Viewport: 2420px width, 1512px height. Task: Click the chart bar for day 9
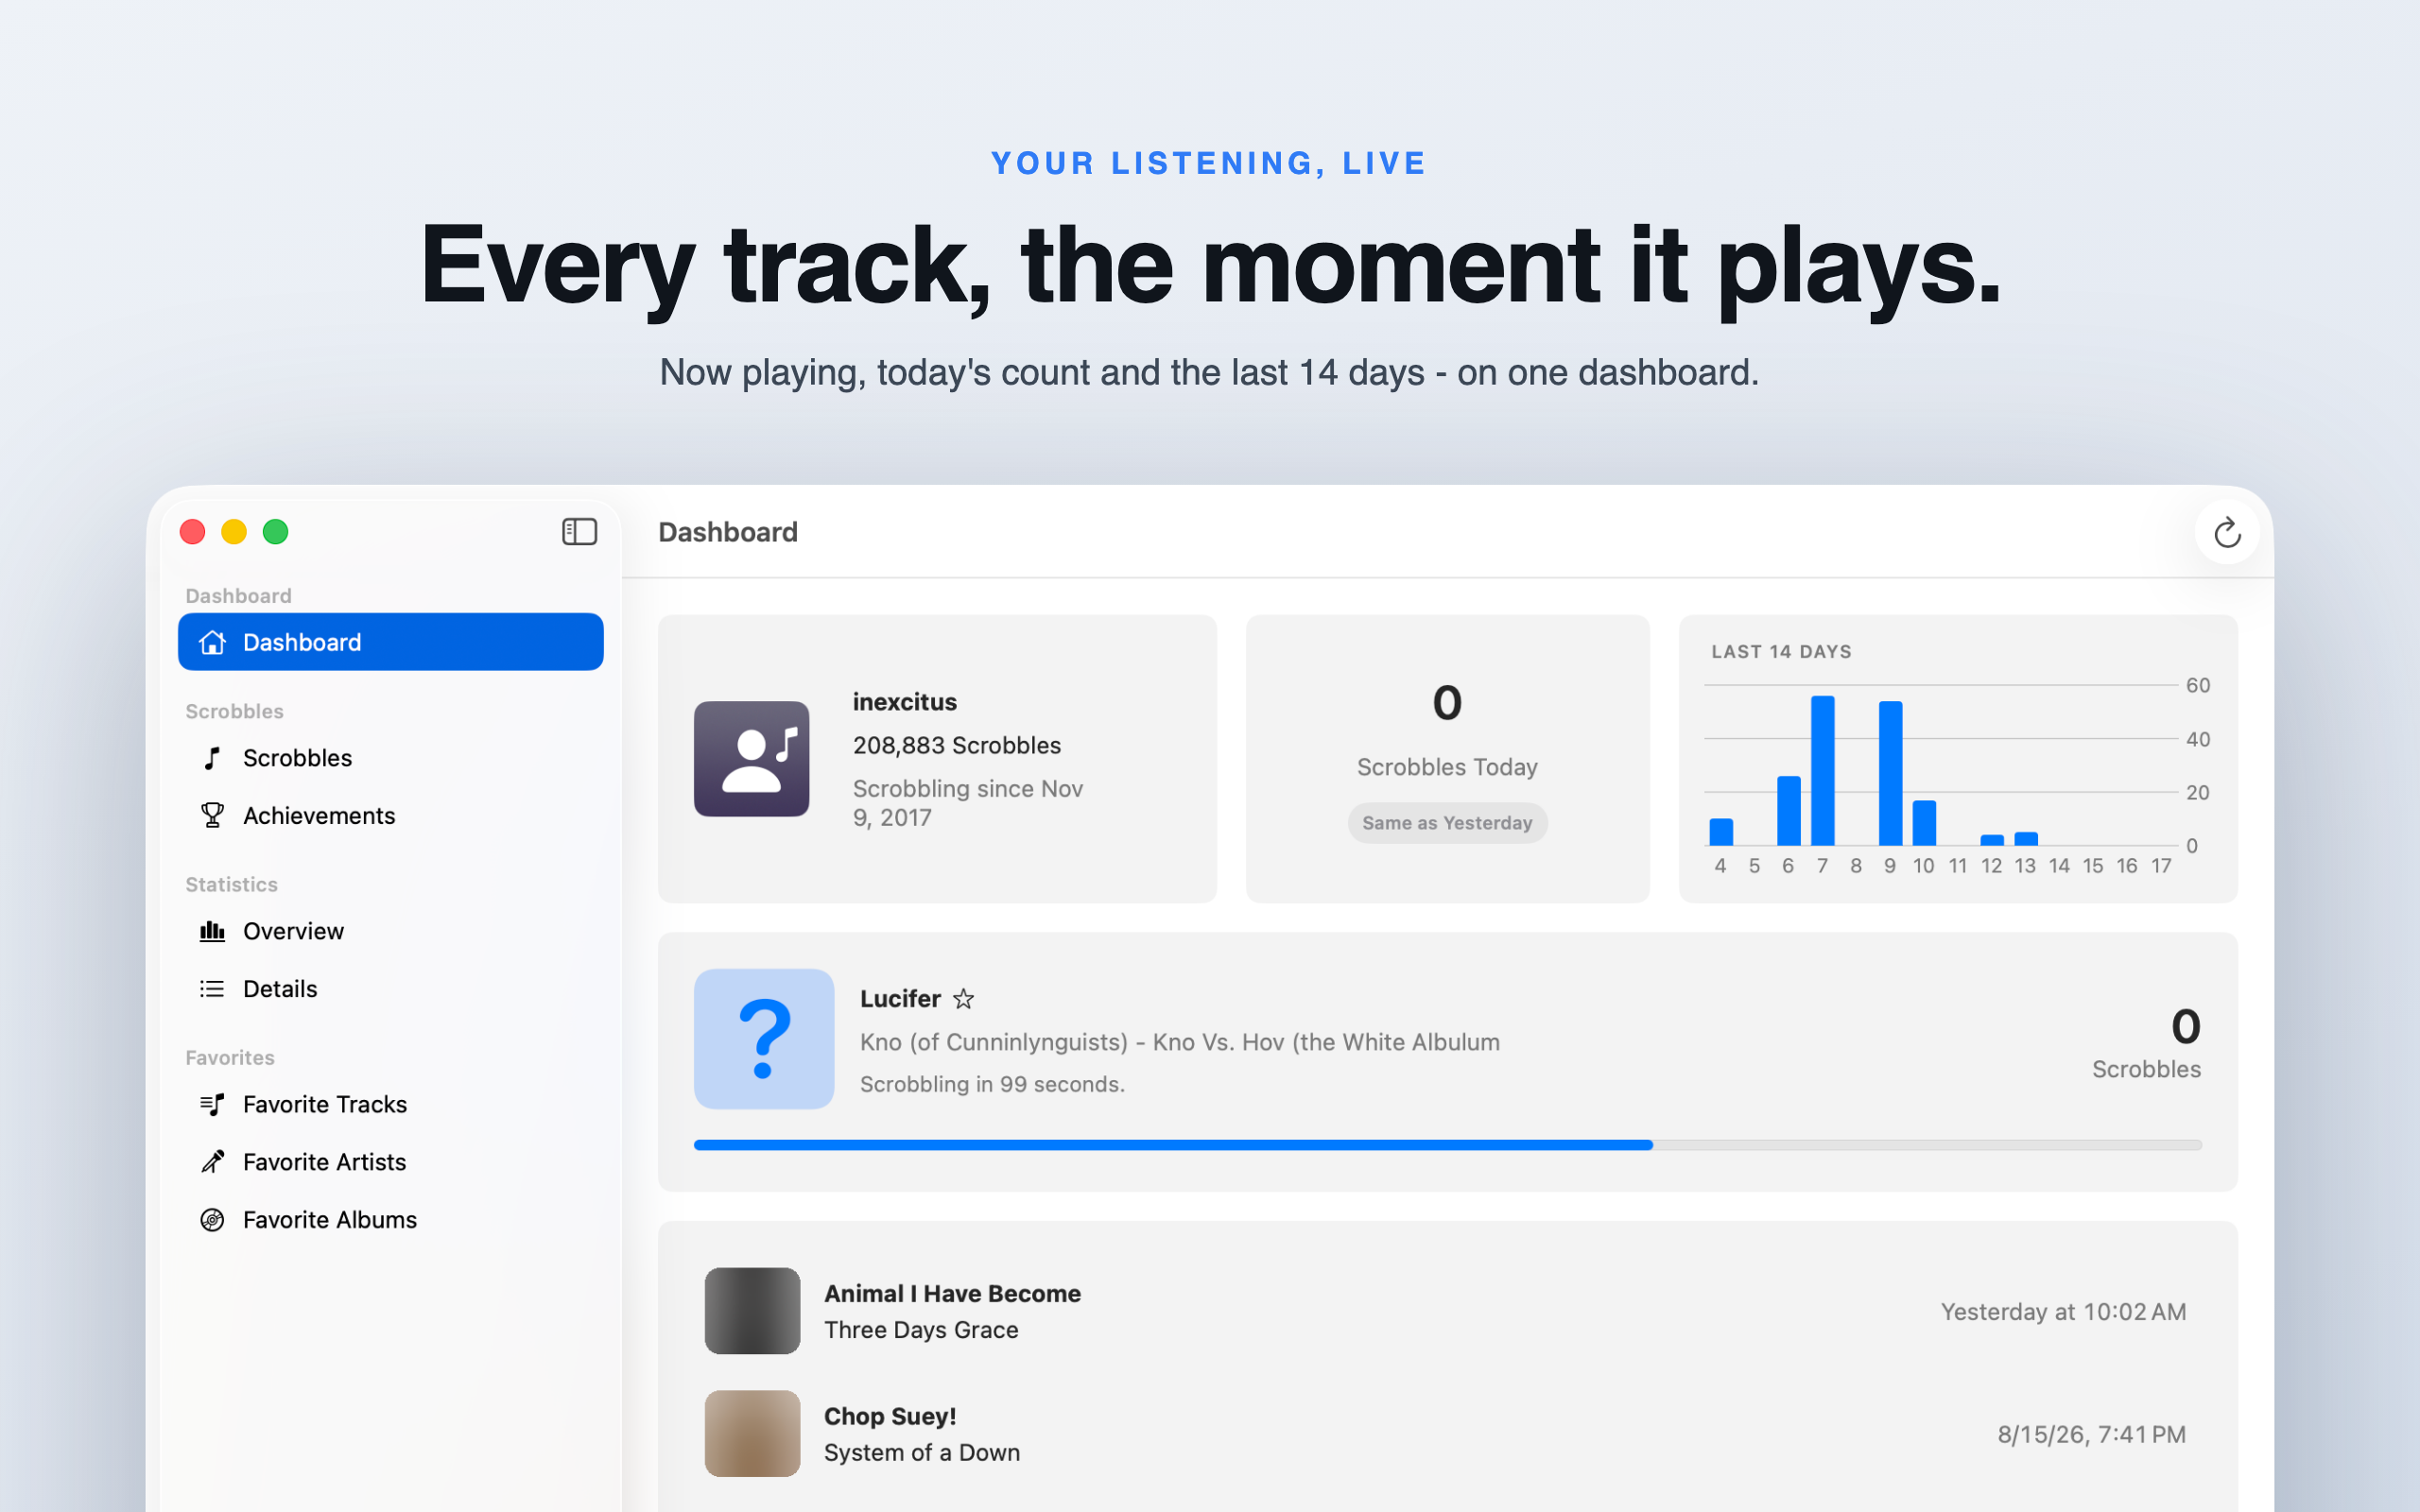click(x=1890, y=774)
